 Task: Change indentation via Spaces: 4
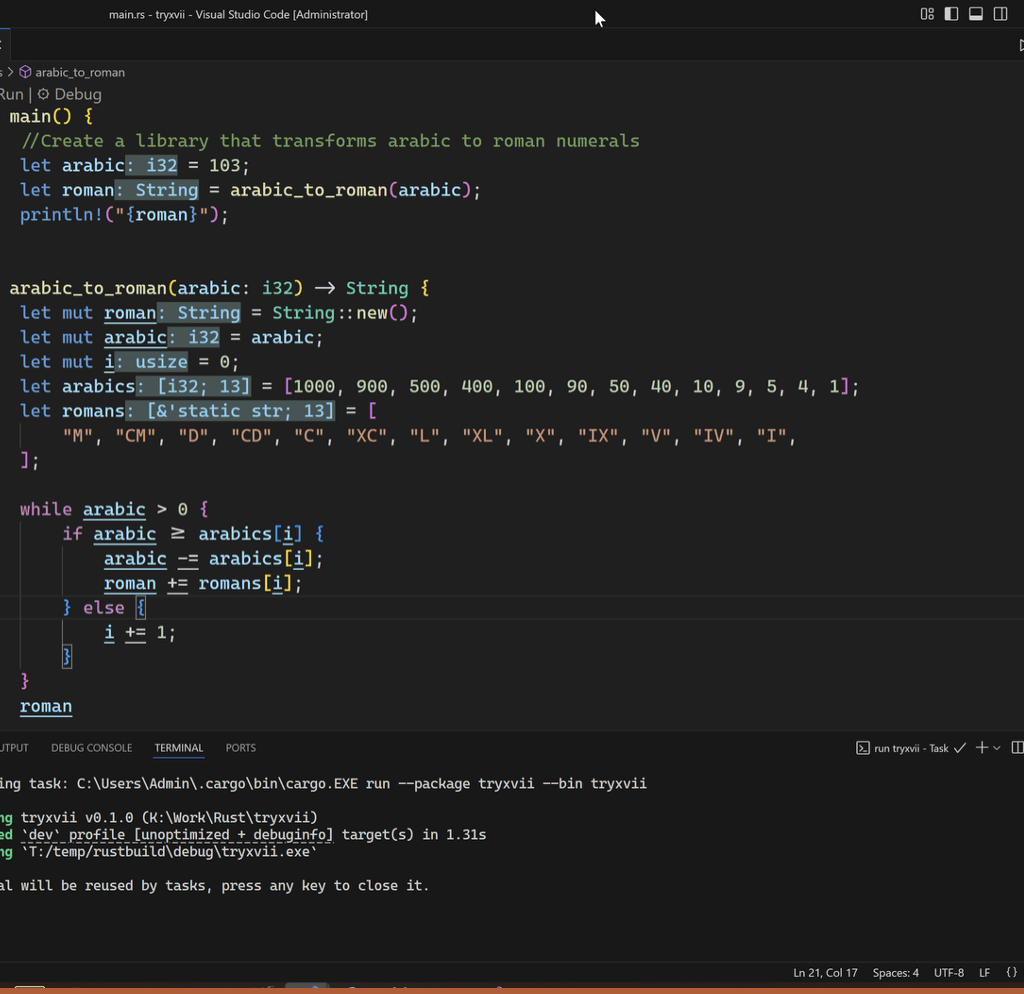(x=895, y=973)
